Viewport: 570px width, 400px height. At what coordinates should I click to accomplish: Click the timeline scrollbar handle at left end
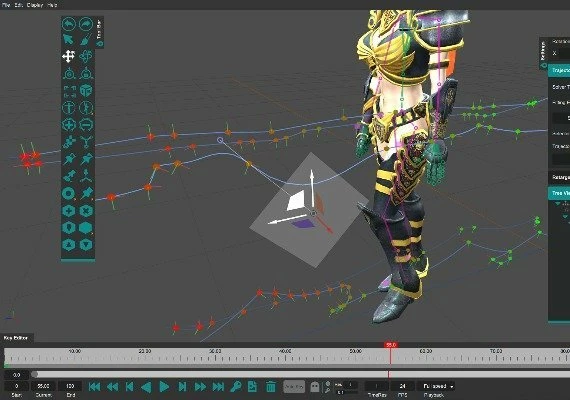click(x=35, y=374)
